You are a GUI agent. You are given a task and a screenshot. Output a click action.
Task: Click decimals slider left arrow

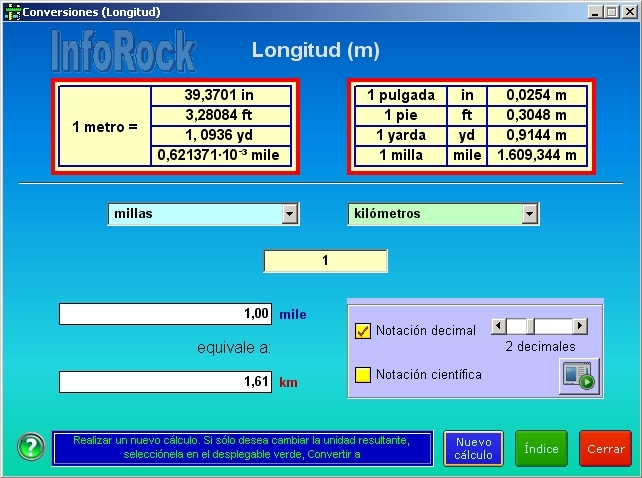[x=498, y=326]
